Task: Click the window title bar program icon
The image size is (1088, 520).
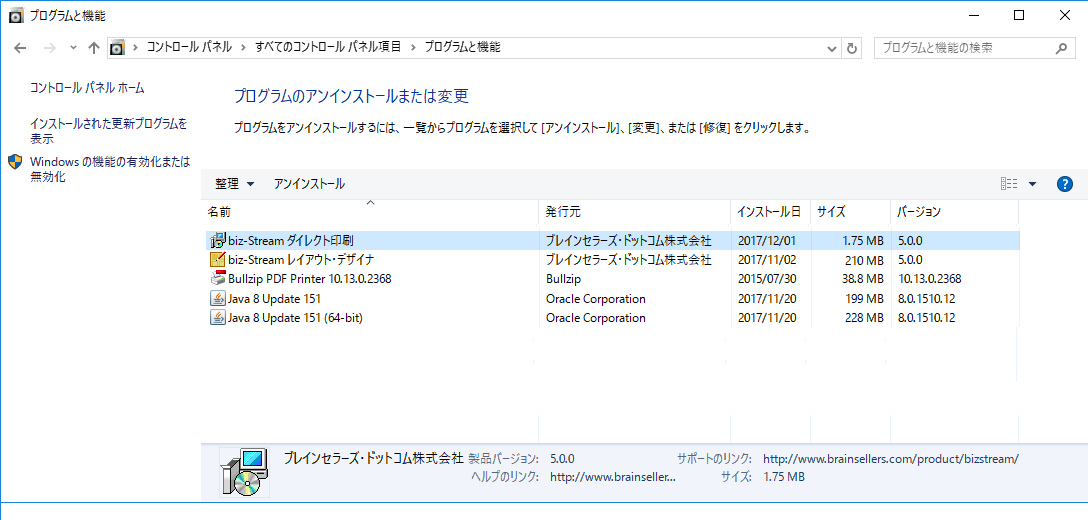Action: click(x=17, y=15)
